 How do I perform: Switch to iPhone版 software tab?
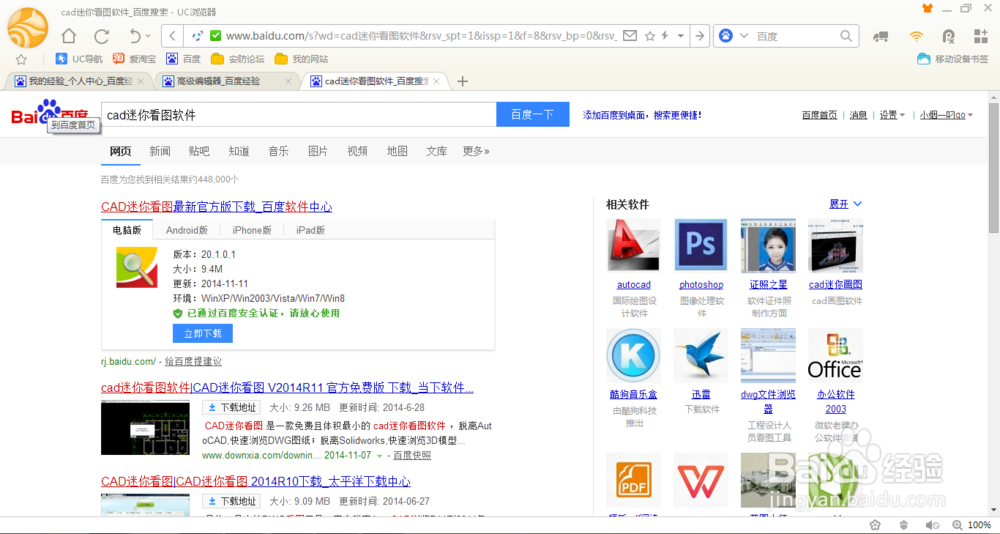click(x=252, y=230)
